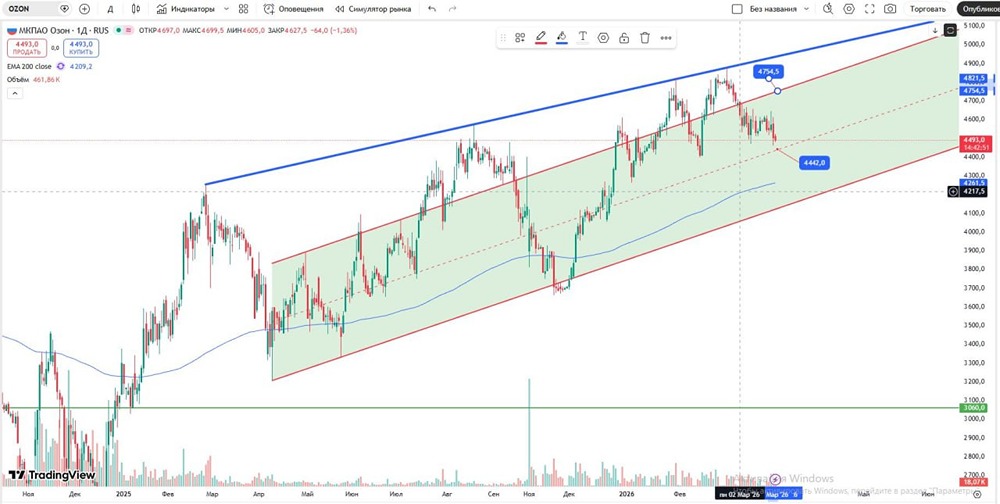This screenshot has width=1000, height=504.
Task: Click the 2026 label on time axis
Action: (x=627, y=494)
